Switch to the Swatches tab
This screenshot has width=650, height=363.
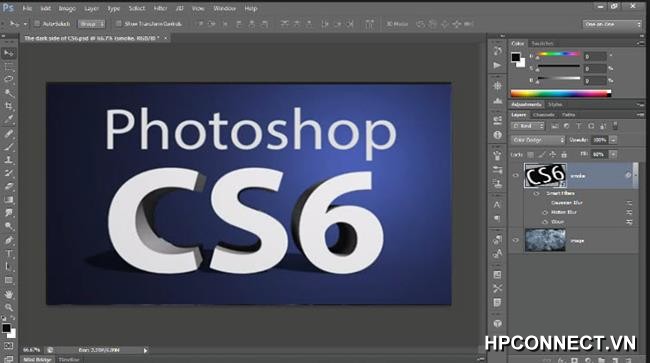click(x=543, y=44)
